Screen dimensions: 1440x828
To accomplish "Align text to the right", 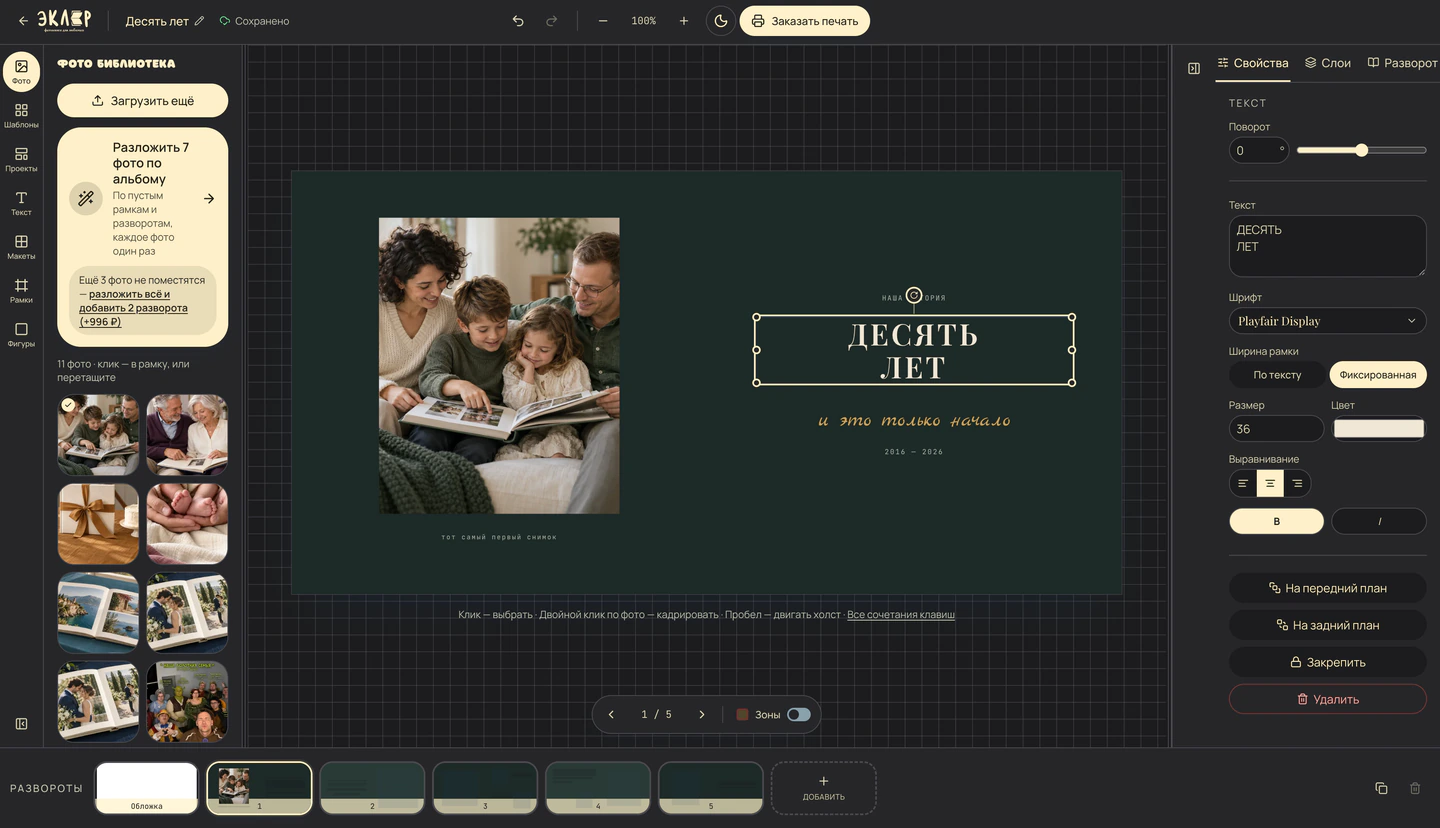I will click(1297, 484).
